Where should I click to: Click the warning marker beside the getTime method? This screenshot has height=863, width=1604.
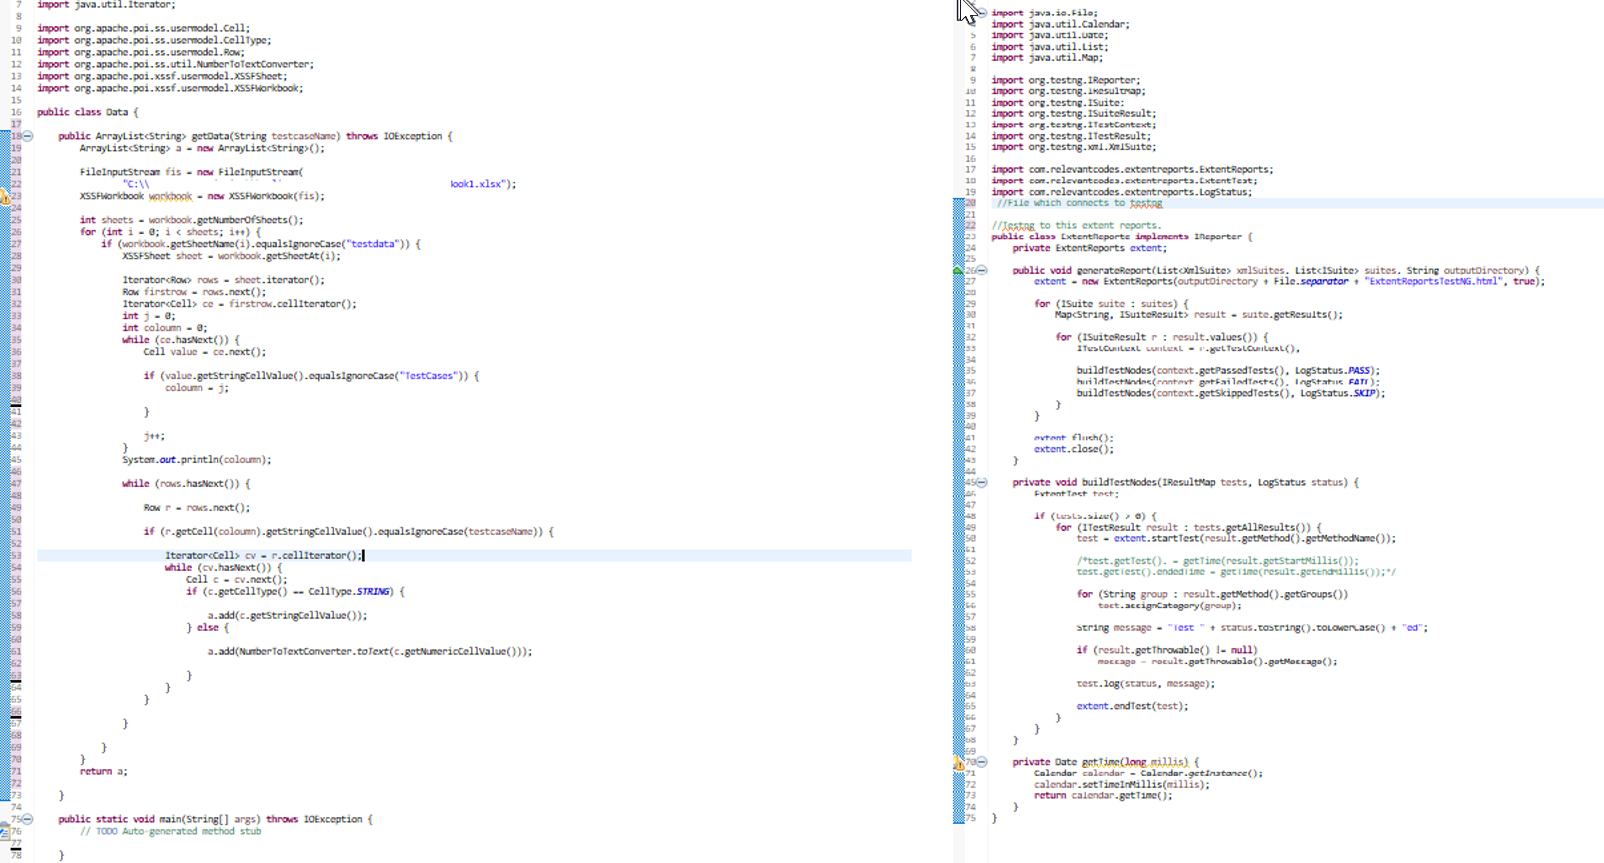pyautogui.click(x=959, y=764)
